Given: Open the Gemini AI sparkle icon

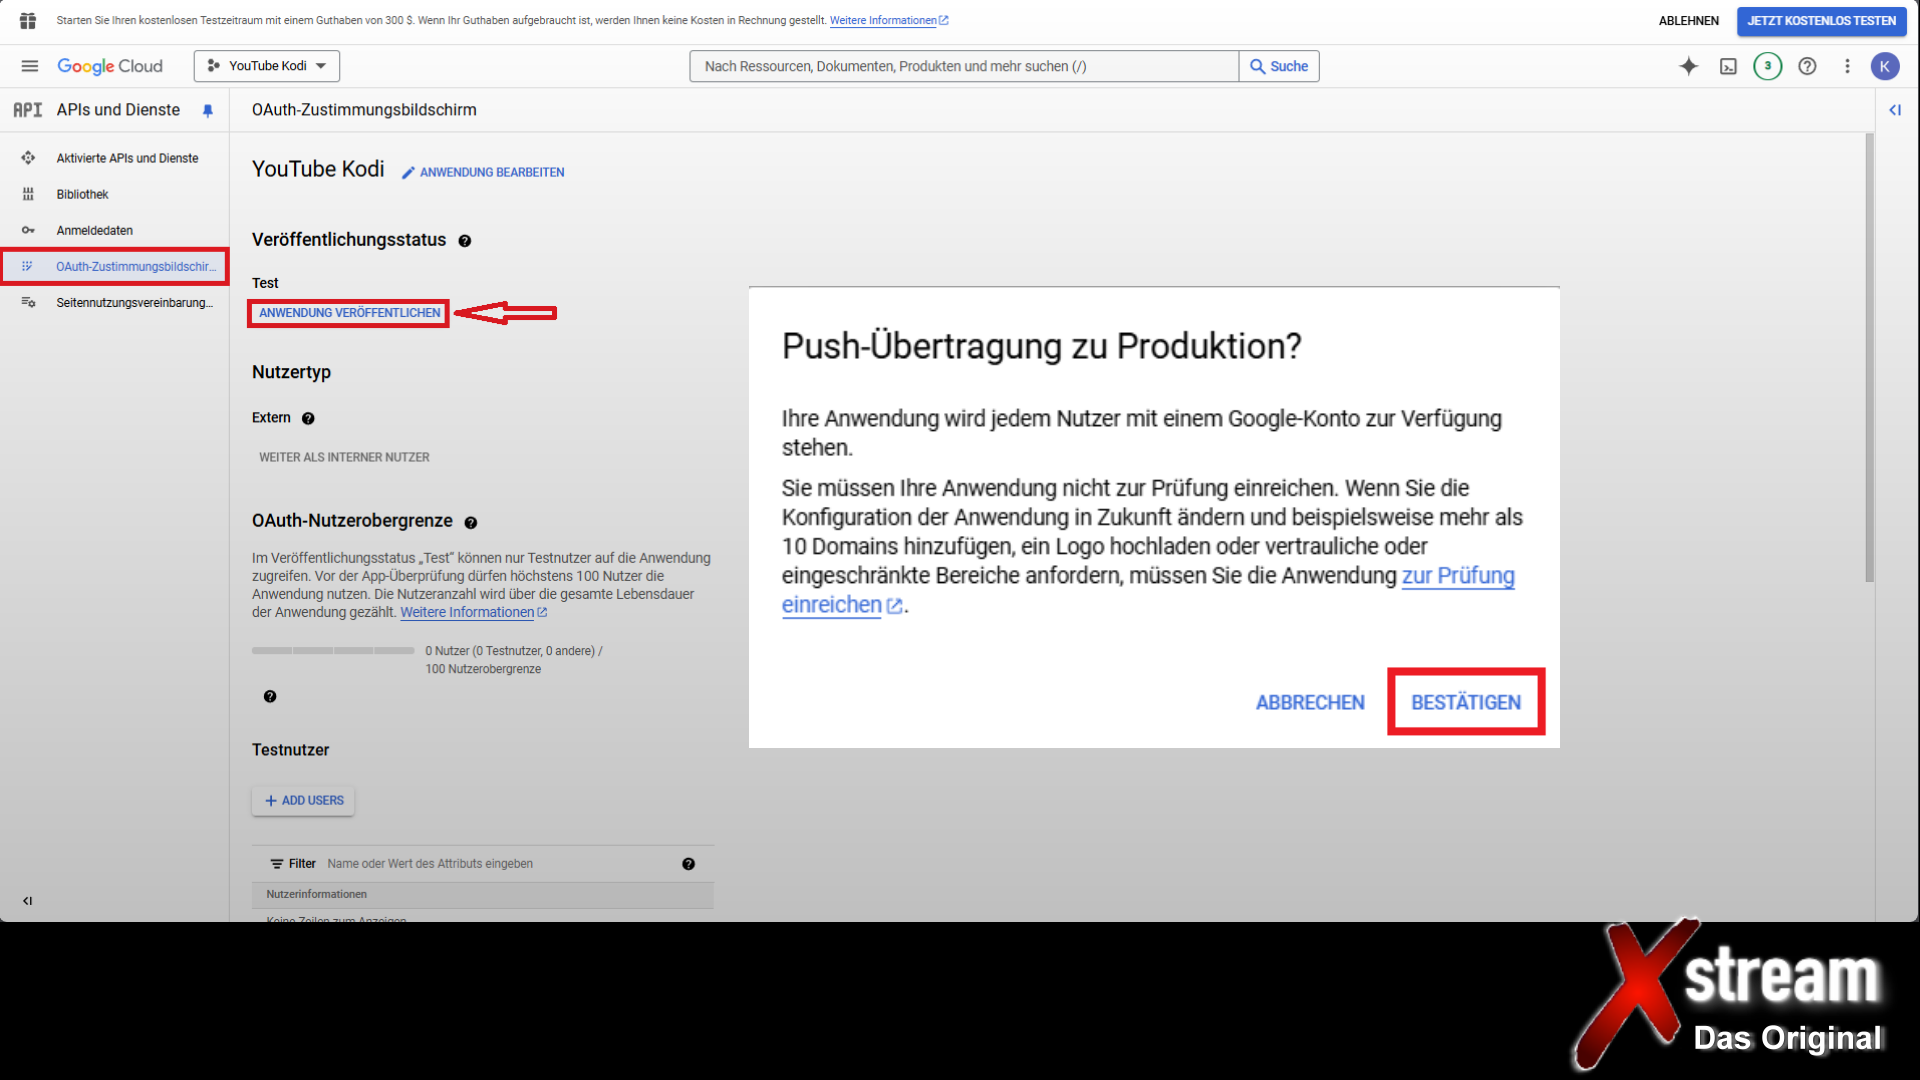Looking at the screenshot, I should click(1688, 66).
